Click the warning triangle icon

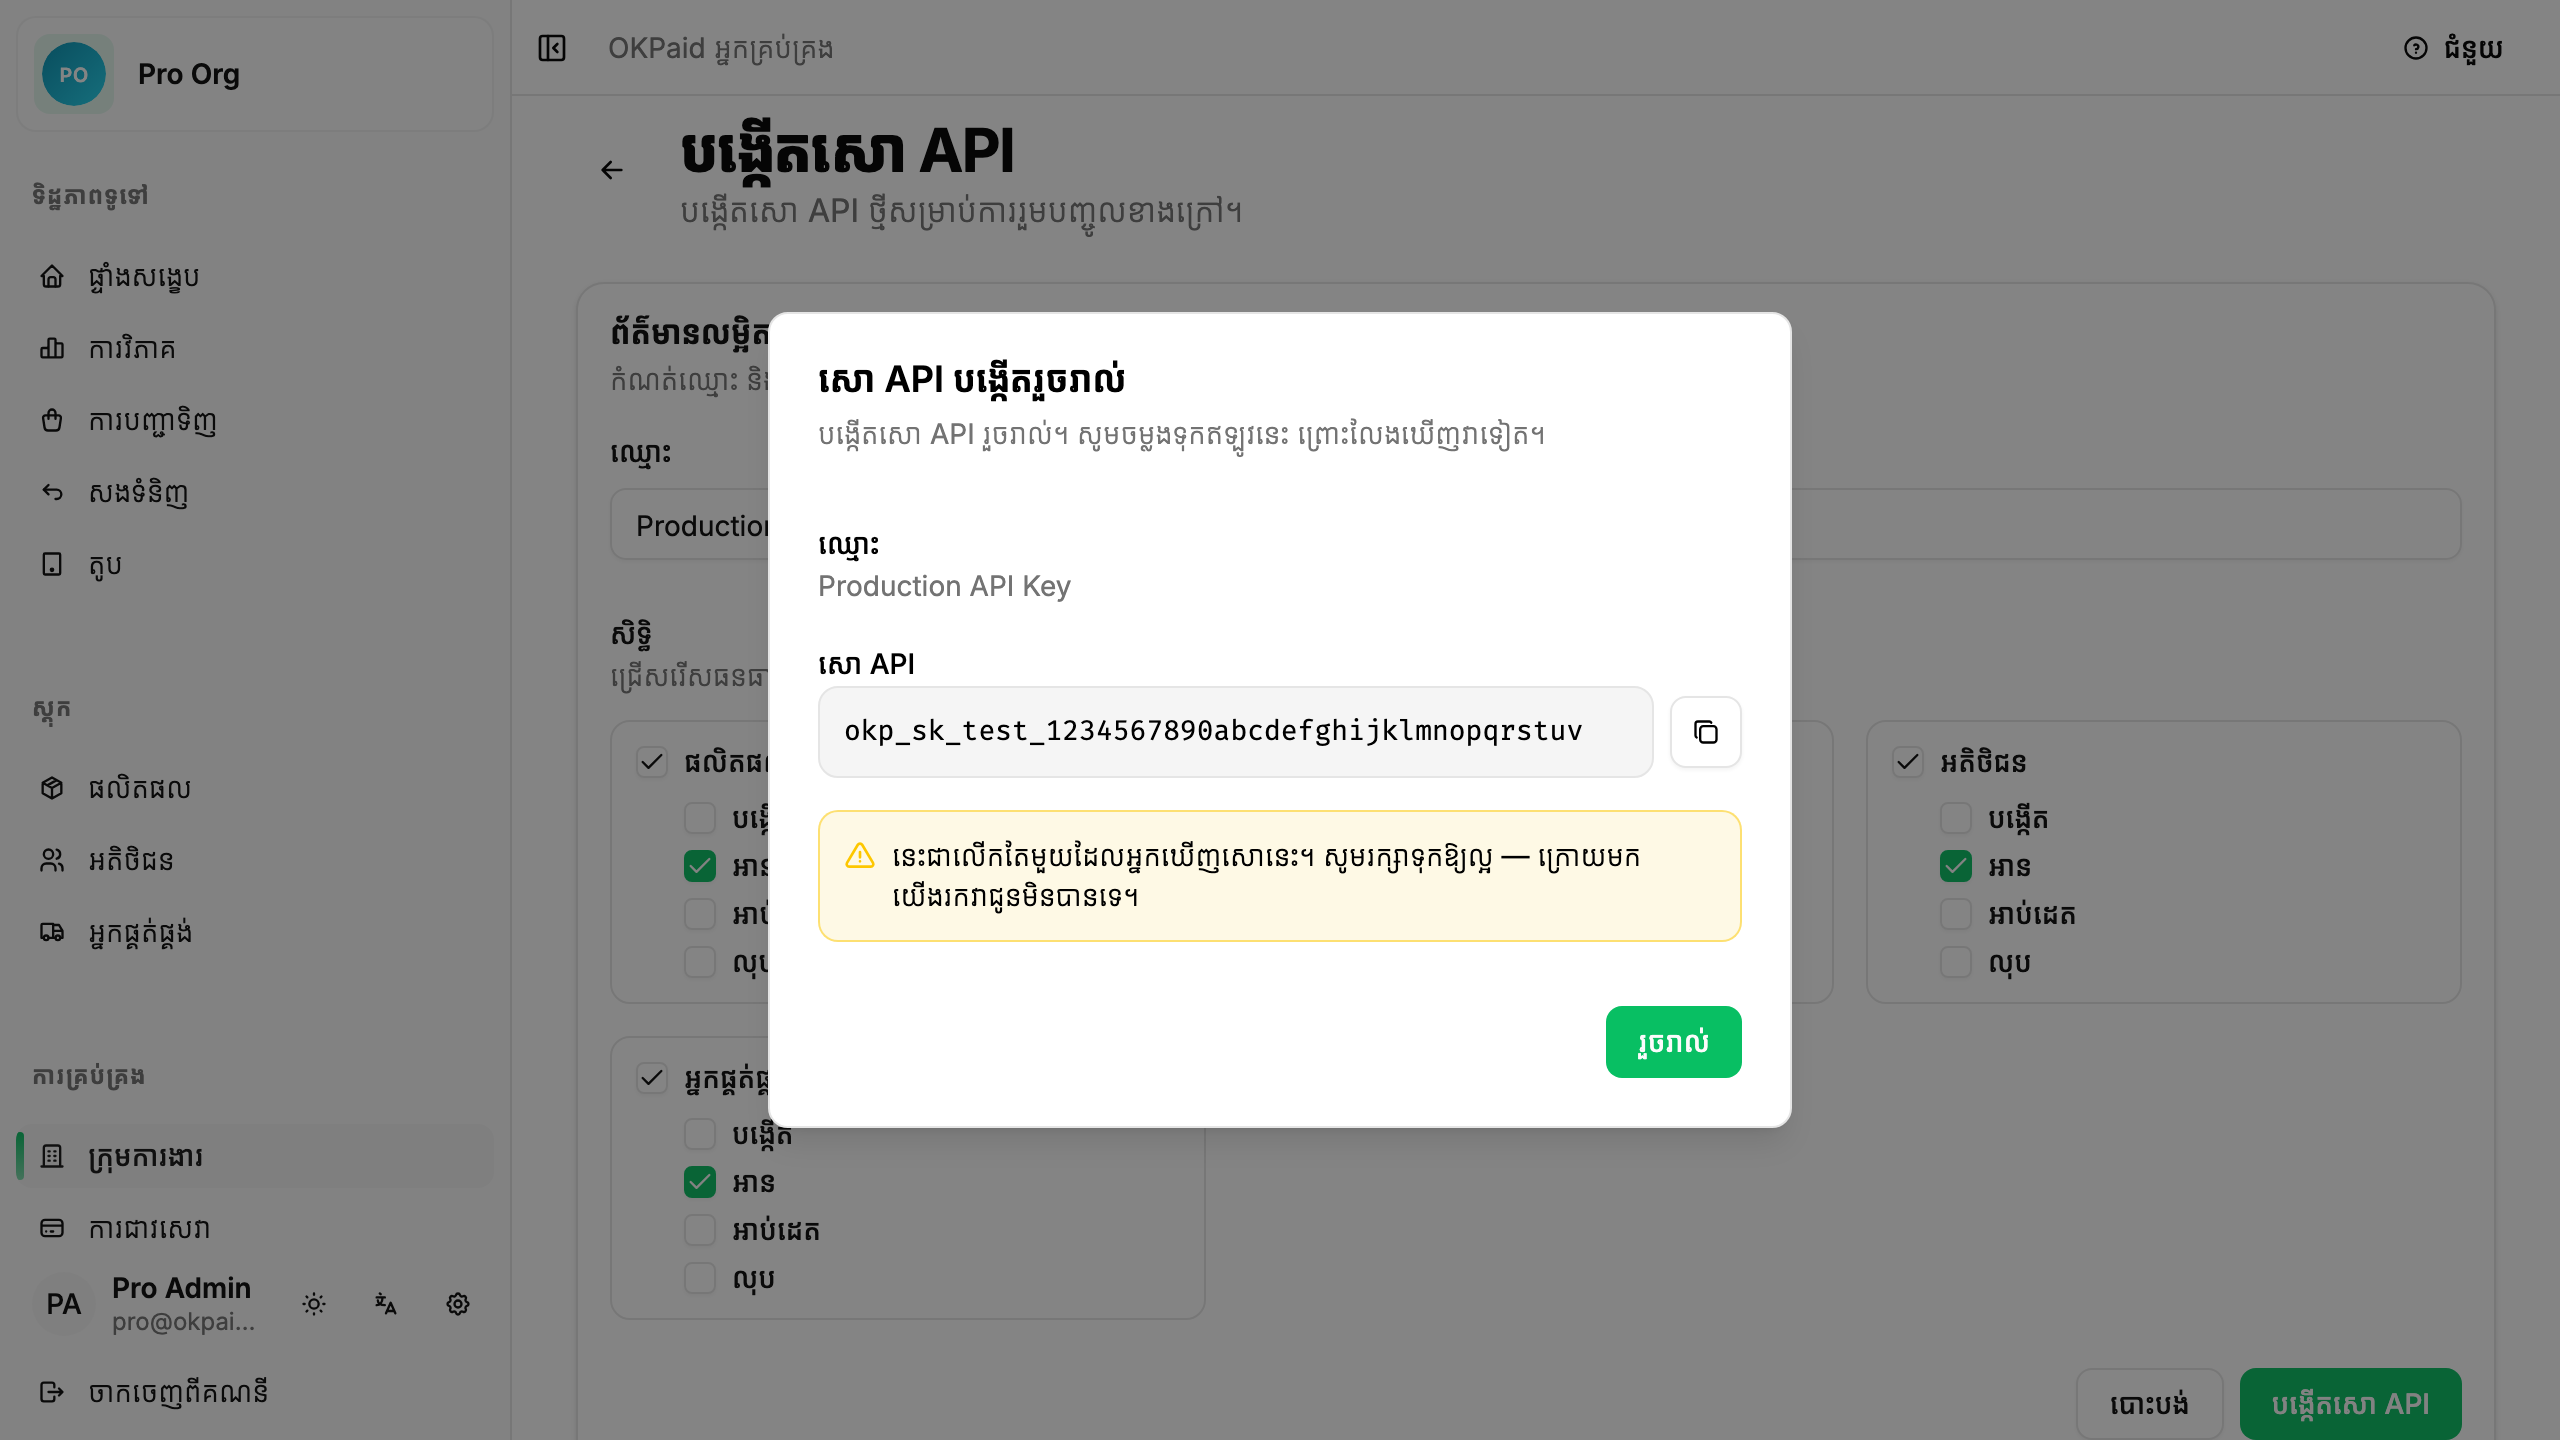(x=860, y=856)
